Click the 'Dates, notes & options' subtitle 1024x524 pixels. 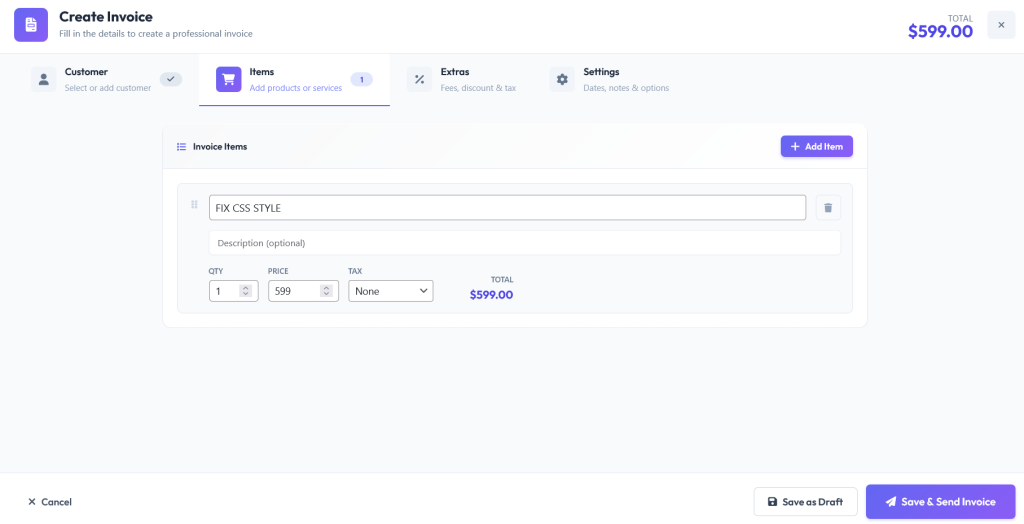click(626, 88)
